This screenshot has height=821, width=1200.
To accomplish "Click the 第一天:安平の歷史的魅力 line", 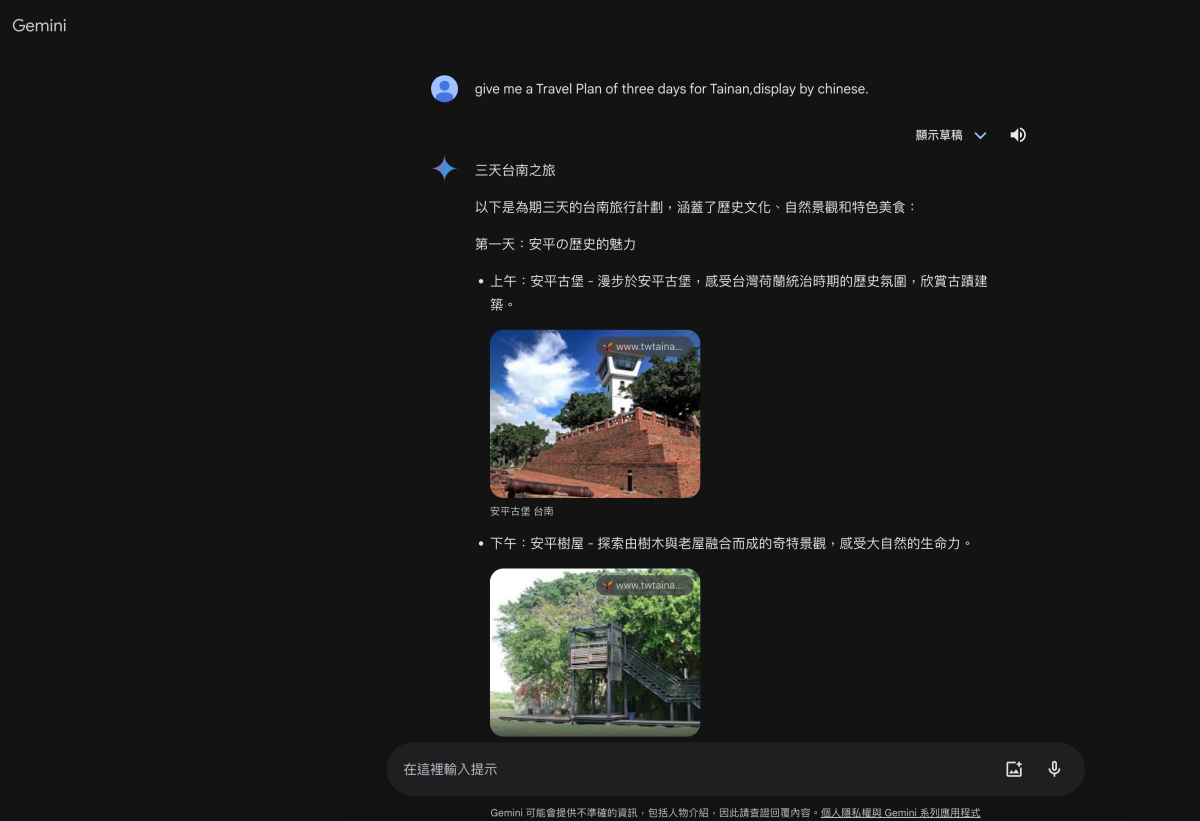I will point(555,244).
